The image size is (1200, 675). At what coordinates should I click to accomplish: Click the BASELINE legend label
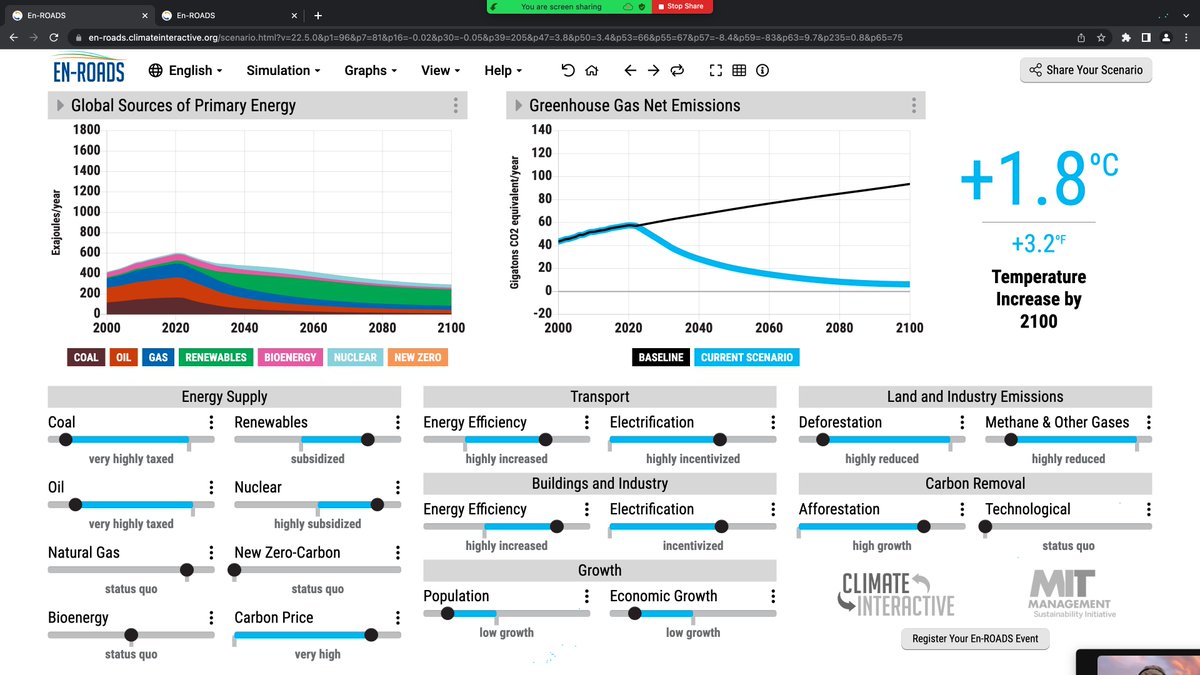(661, 357)
